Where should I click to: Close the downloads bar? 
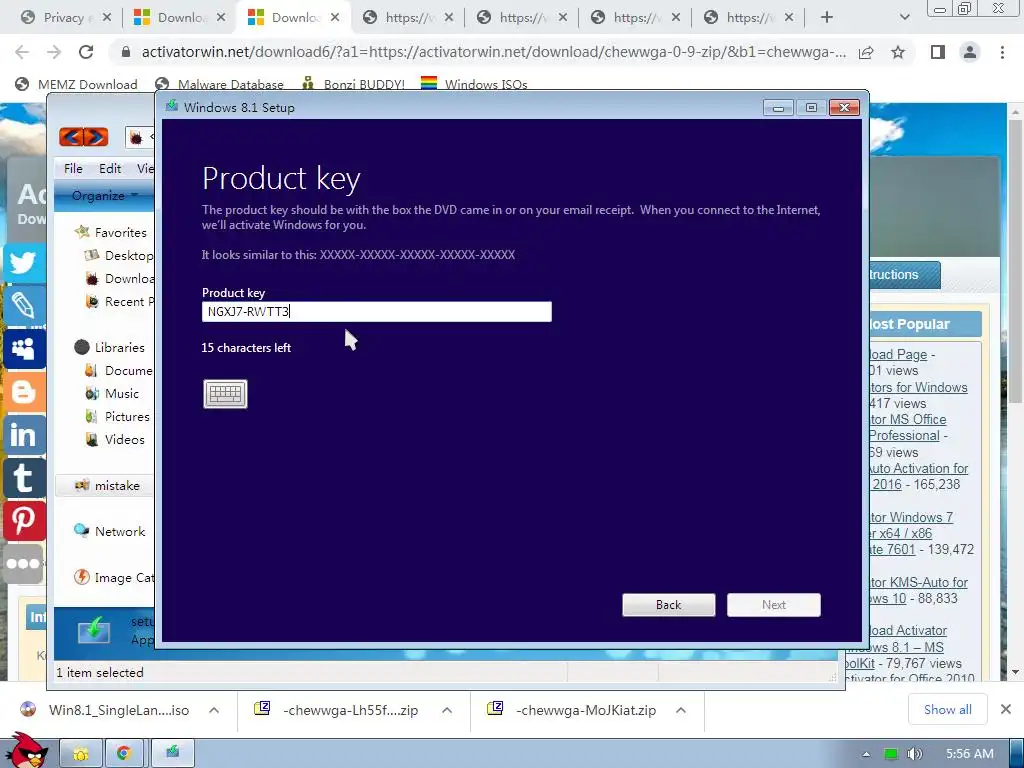(1006, 710)
